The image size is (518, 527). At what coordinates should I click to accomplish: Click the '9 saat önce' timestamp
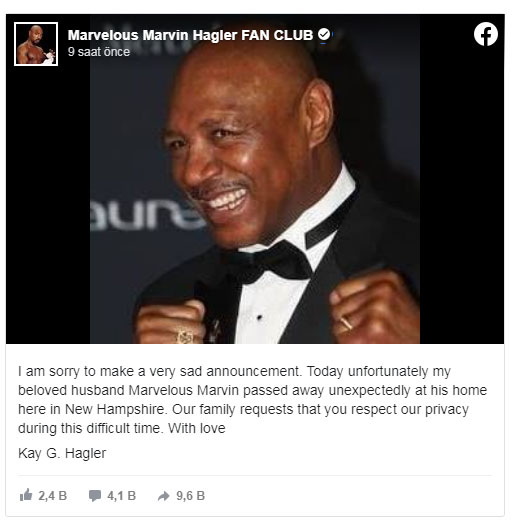point(98,52)
